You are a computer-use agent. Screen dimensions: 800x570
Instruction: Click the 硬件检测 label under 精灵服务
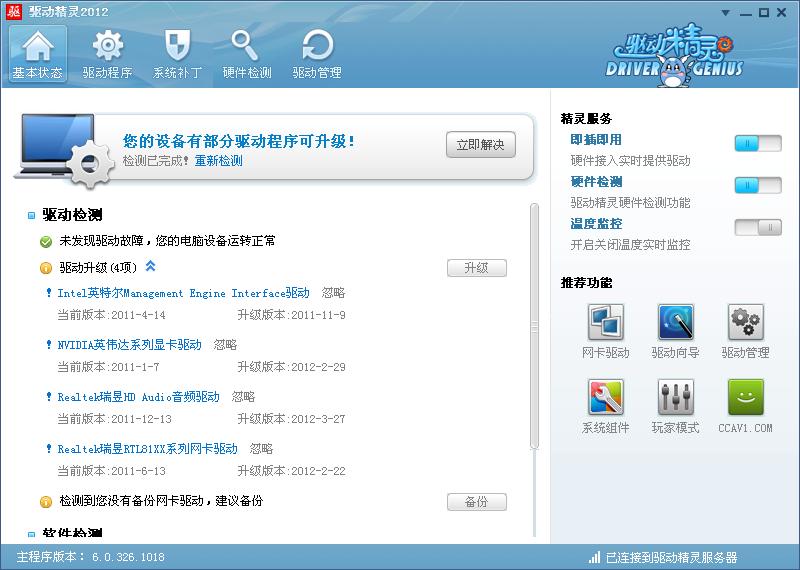pyautogui.click(x=596, y=182)
